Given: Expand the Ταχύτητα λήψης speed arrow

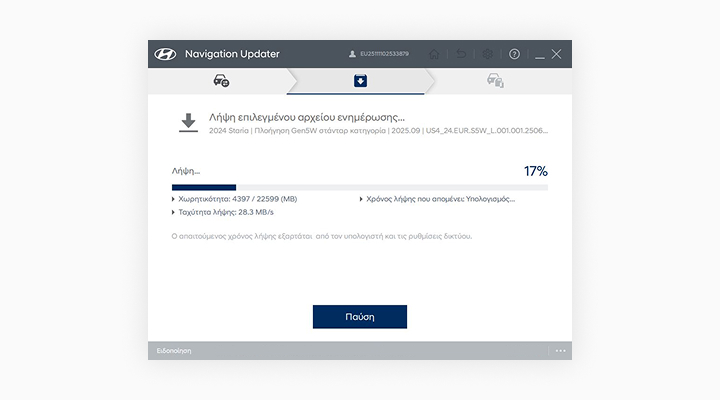Looking at the screenshot, I should 174,212.
